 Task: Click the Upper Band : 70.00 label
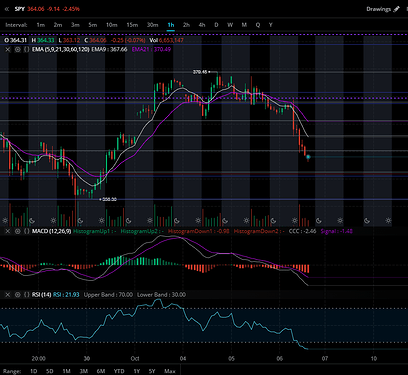click(x=108, y=295)
